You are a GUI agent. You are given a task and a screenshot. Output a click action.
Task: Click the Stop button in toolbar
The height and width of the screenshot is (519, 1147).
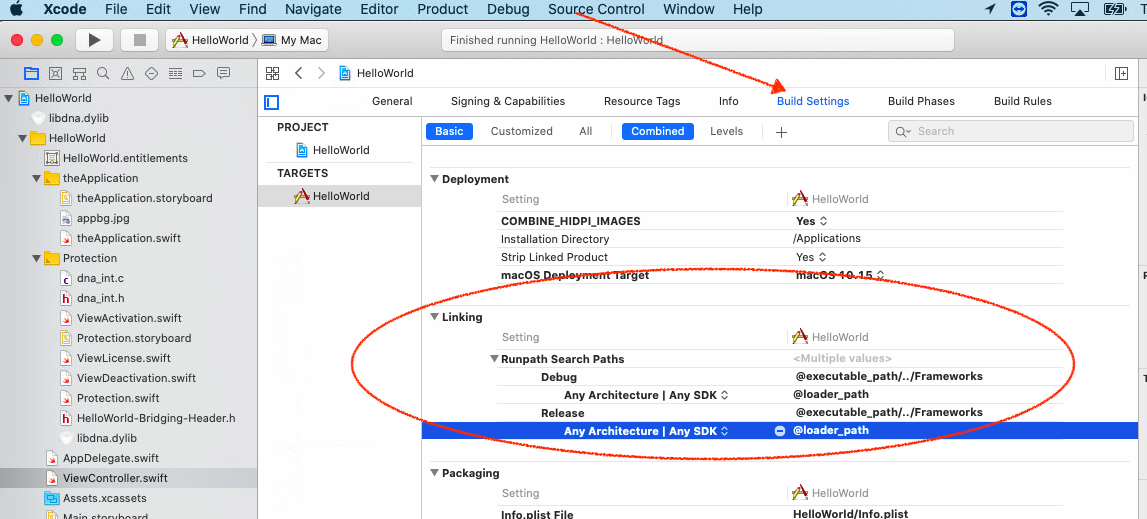click(x=139, y=40)
